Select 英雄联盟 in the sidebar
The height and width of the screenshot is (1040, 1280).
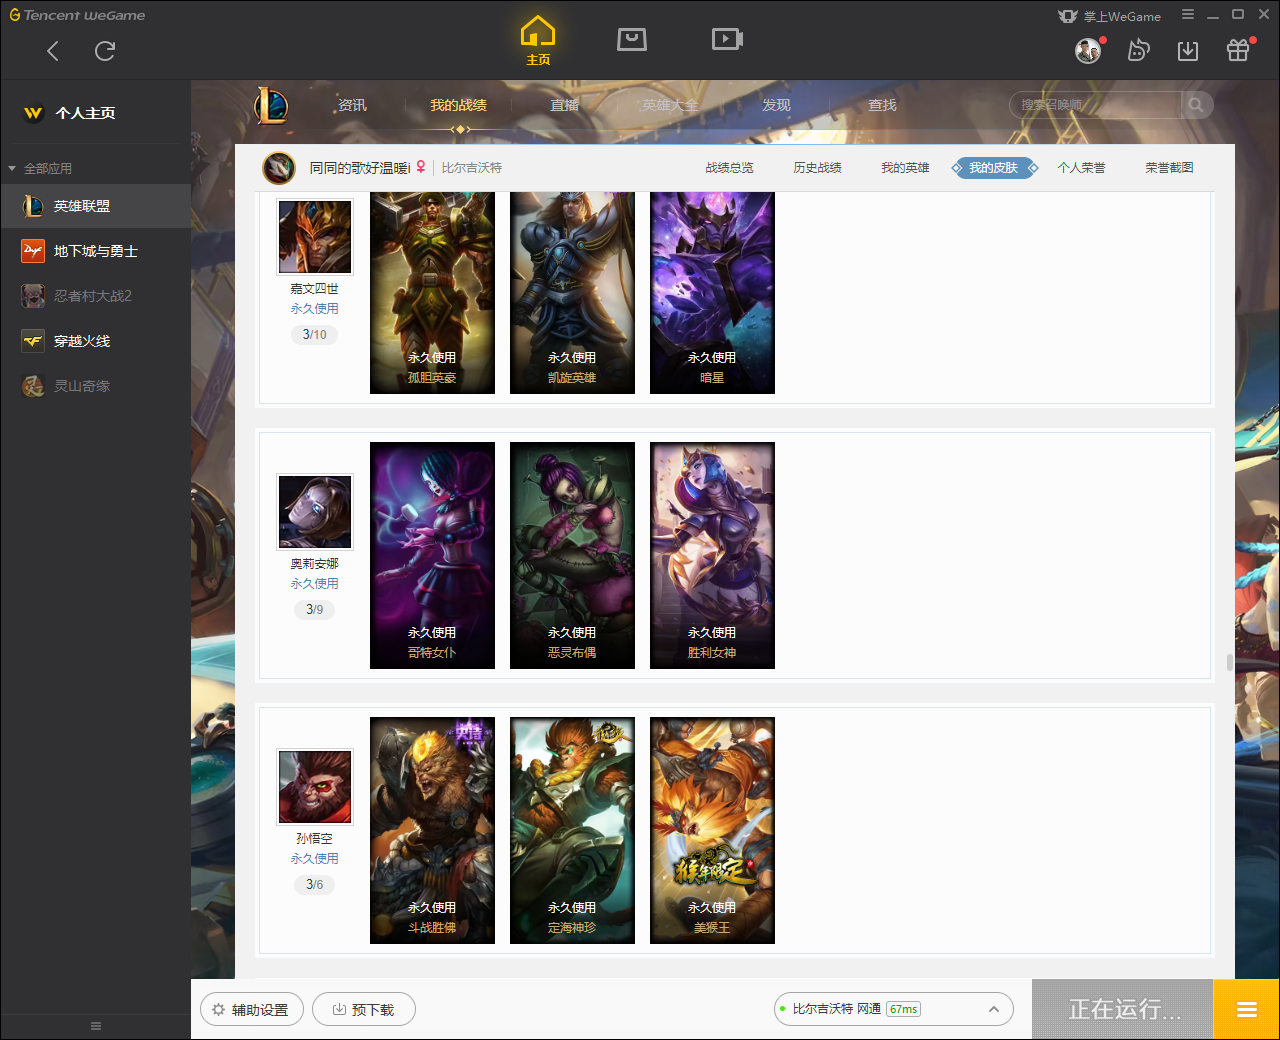coord(95,206)
